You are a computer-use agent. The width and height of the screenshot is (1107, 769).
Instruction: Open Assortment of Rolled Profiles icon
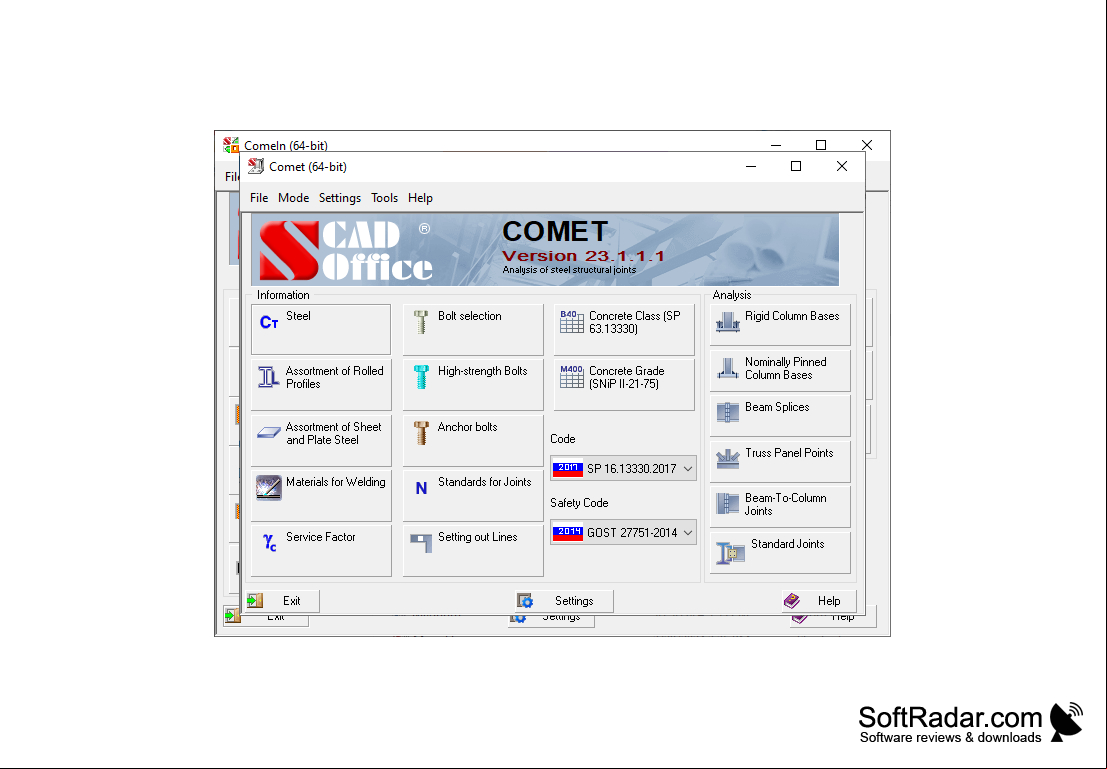pos(268,377)
